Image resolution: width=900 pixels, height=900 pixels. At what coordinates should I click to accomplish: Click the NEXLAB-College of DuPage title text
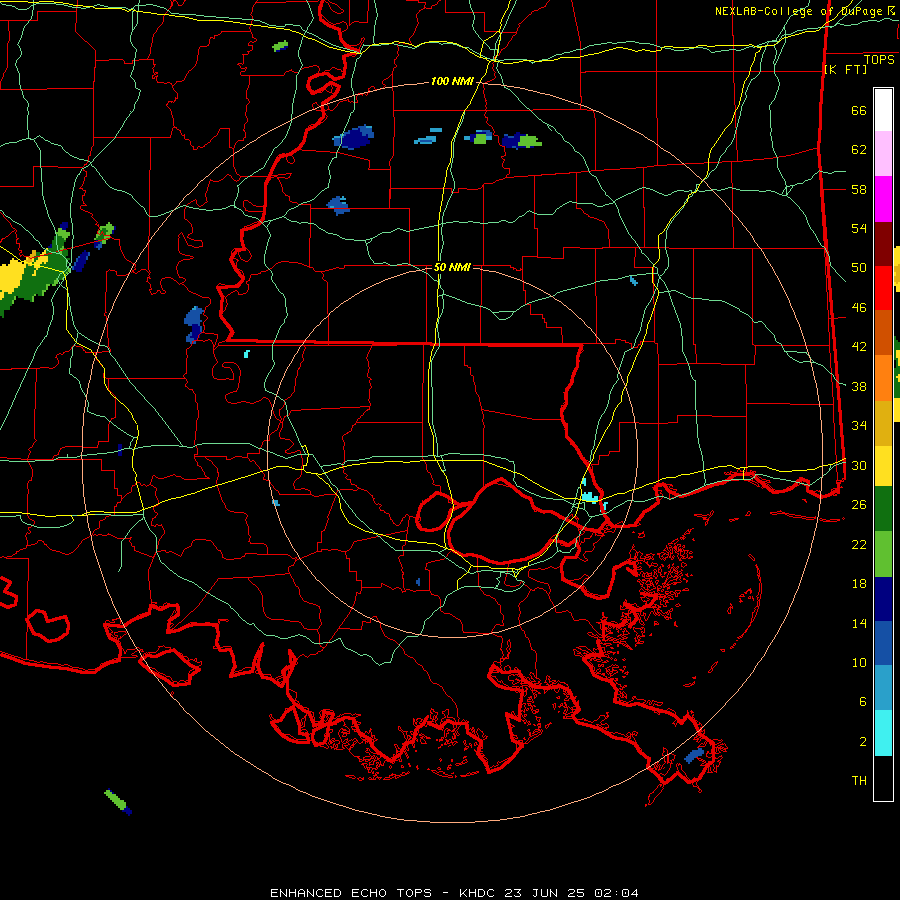pos(800,11)
